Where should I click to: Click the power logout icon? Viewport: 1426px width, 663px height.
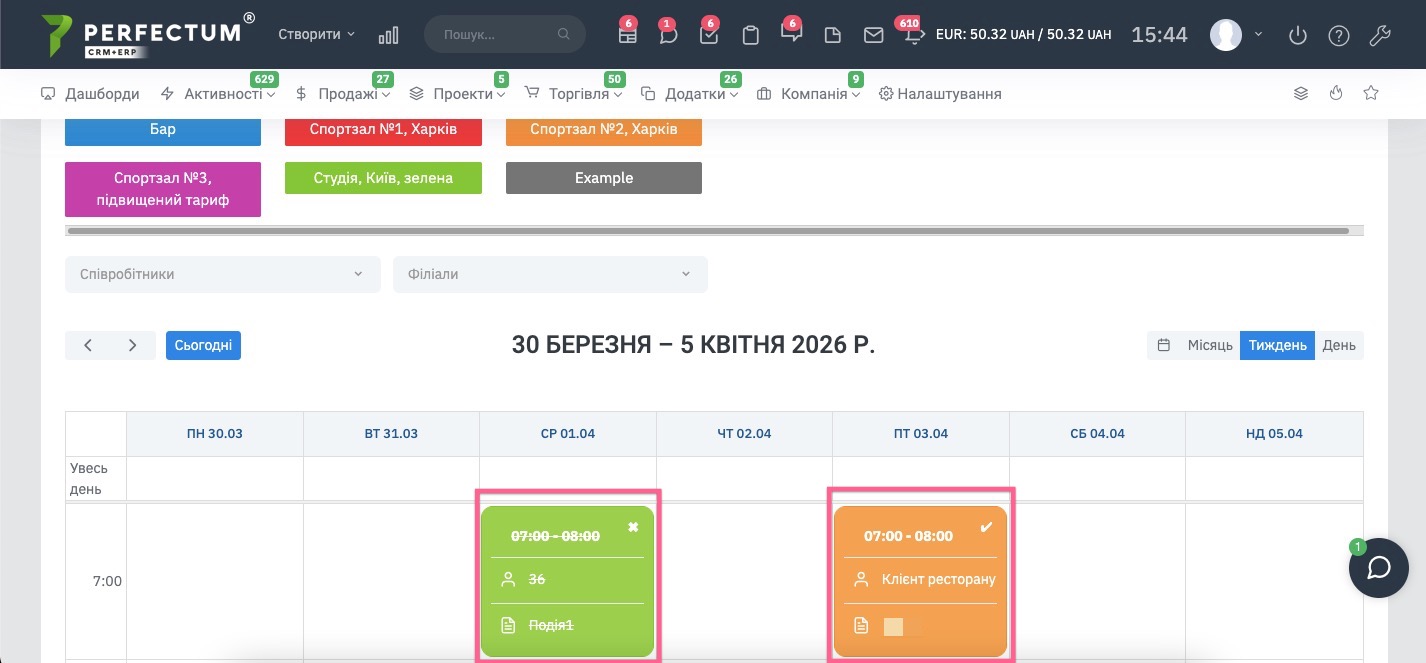pos(1297,35)
